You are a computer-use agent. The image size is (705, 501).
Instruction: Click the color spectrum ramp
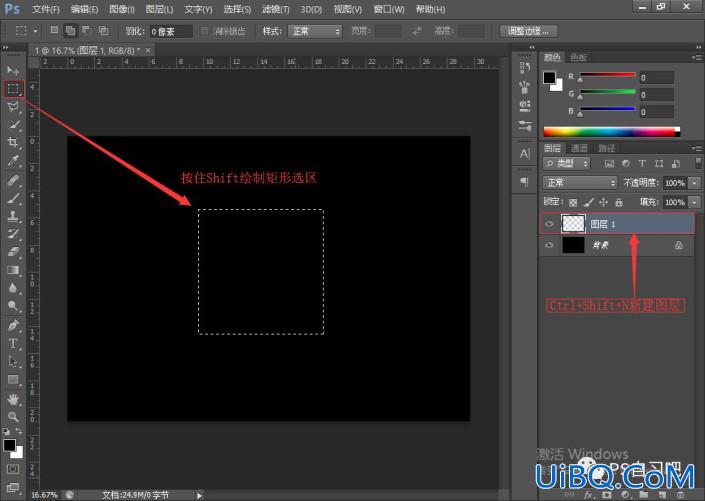click(x=611, y=131)
